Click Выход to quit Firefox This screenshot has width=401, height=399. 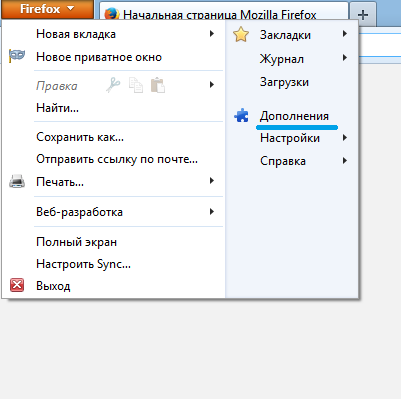tap(53, 286)
